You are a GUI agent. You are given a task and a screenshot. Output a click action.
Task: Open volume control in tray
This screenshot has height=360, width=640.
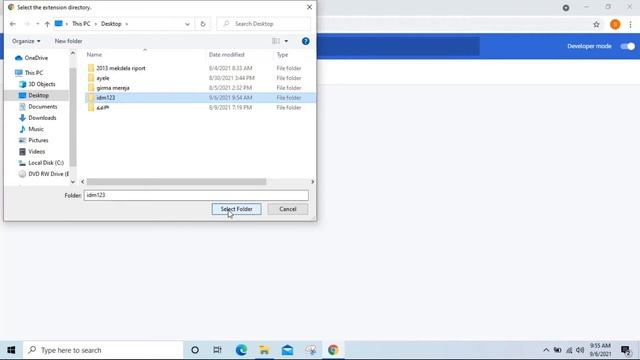[x=580, y=350]
